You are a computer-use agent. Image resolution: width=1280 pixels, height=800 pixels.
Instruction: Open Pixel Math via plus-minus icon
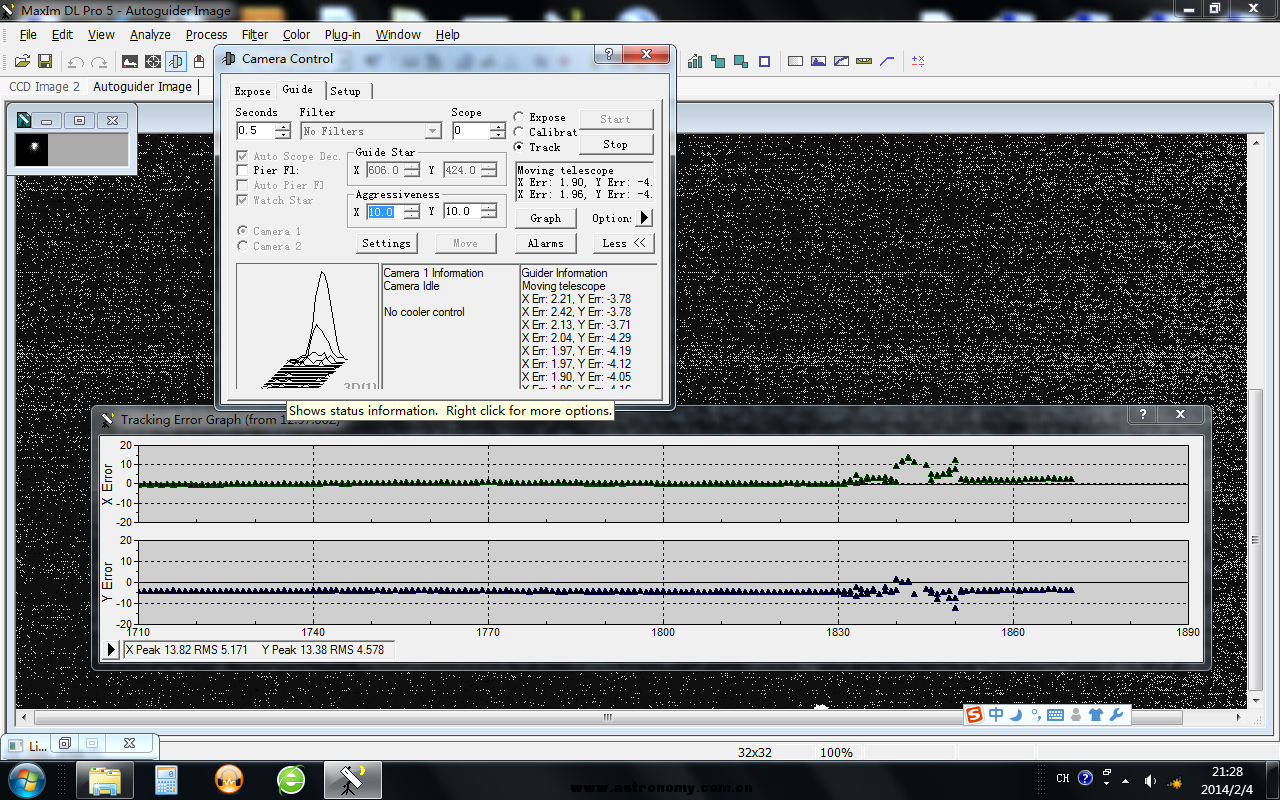tap(918, 61)
